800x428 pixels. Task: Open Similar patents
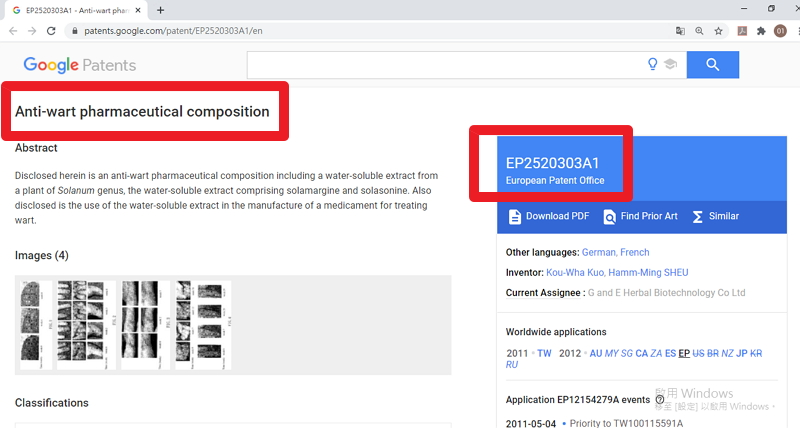coord(715,216)
